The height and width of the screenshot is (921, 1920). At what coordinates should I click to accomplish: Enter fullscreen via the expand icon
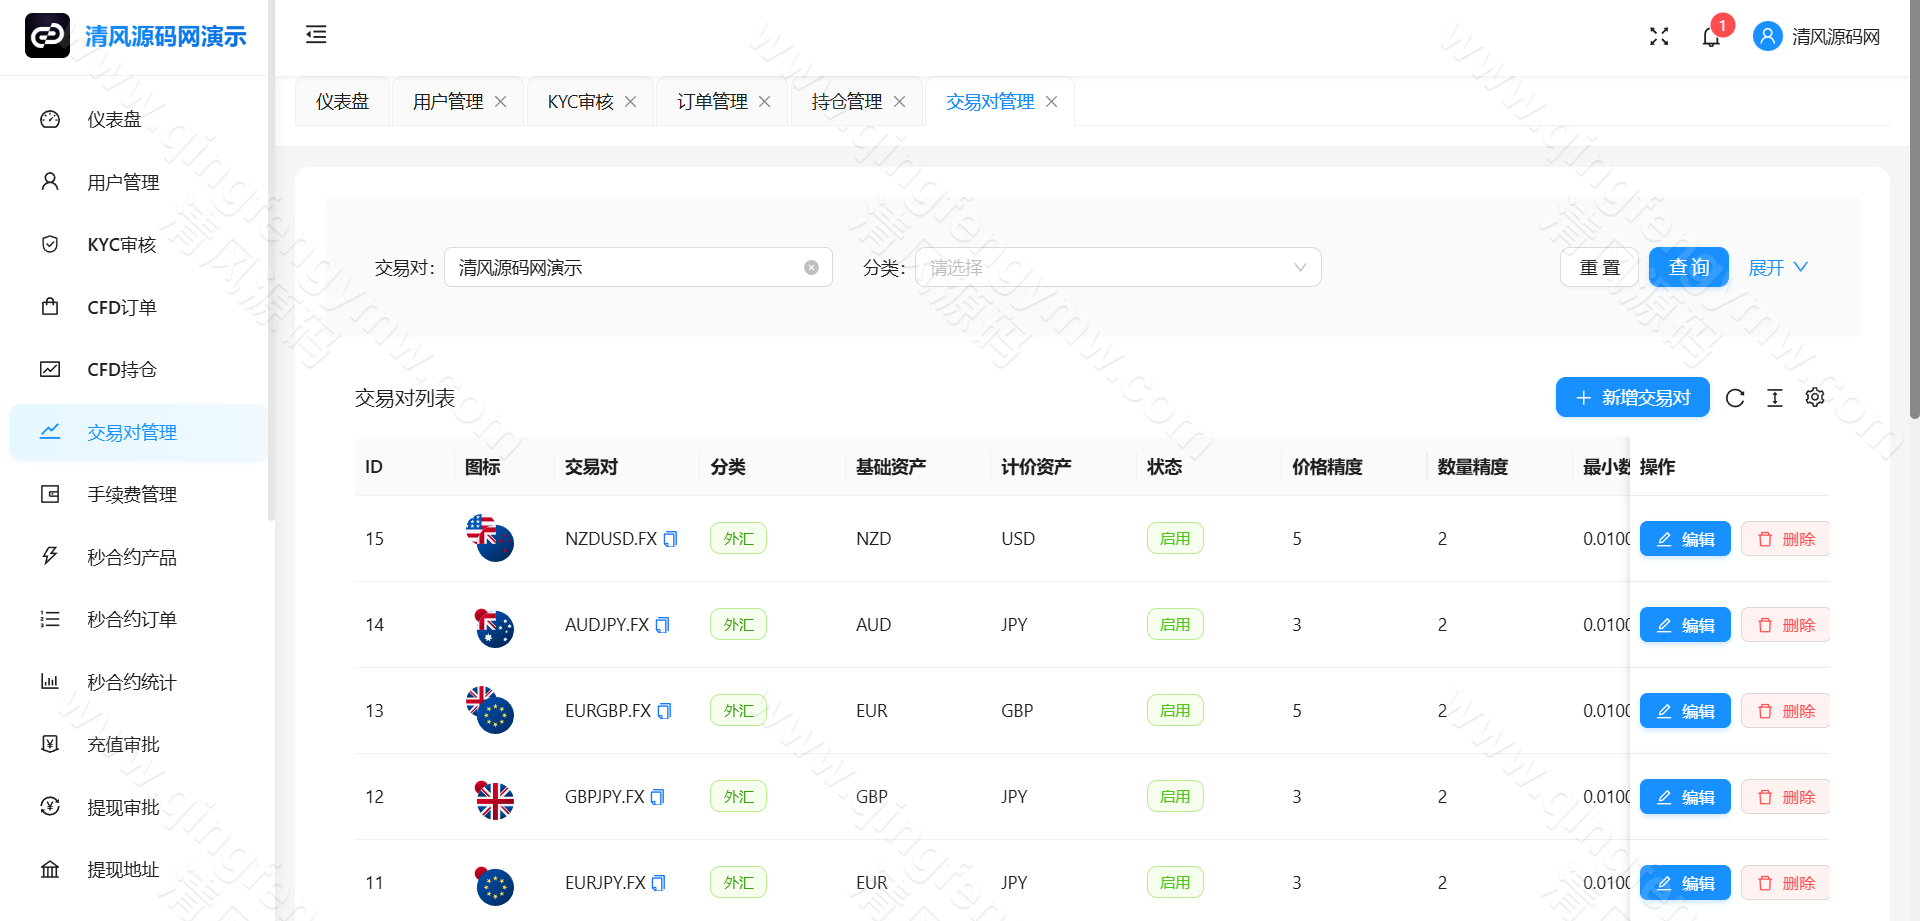[x=1659, y=36]
